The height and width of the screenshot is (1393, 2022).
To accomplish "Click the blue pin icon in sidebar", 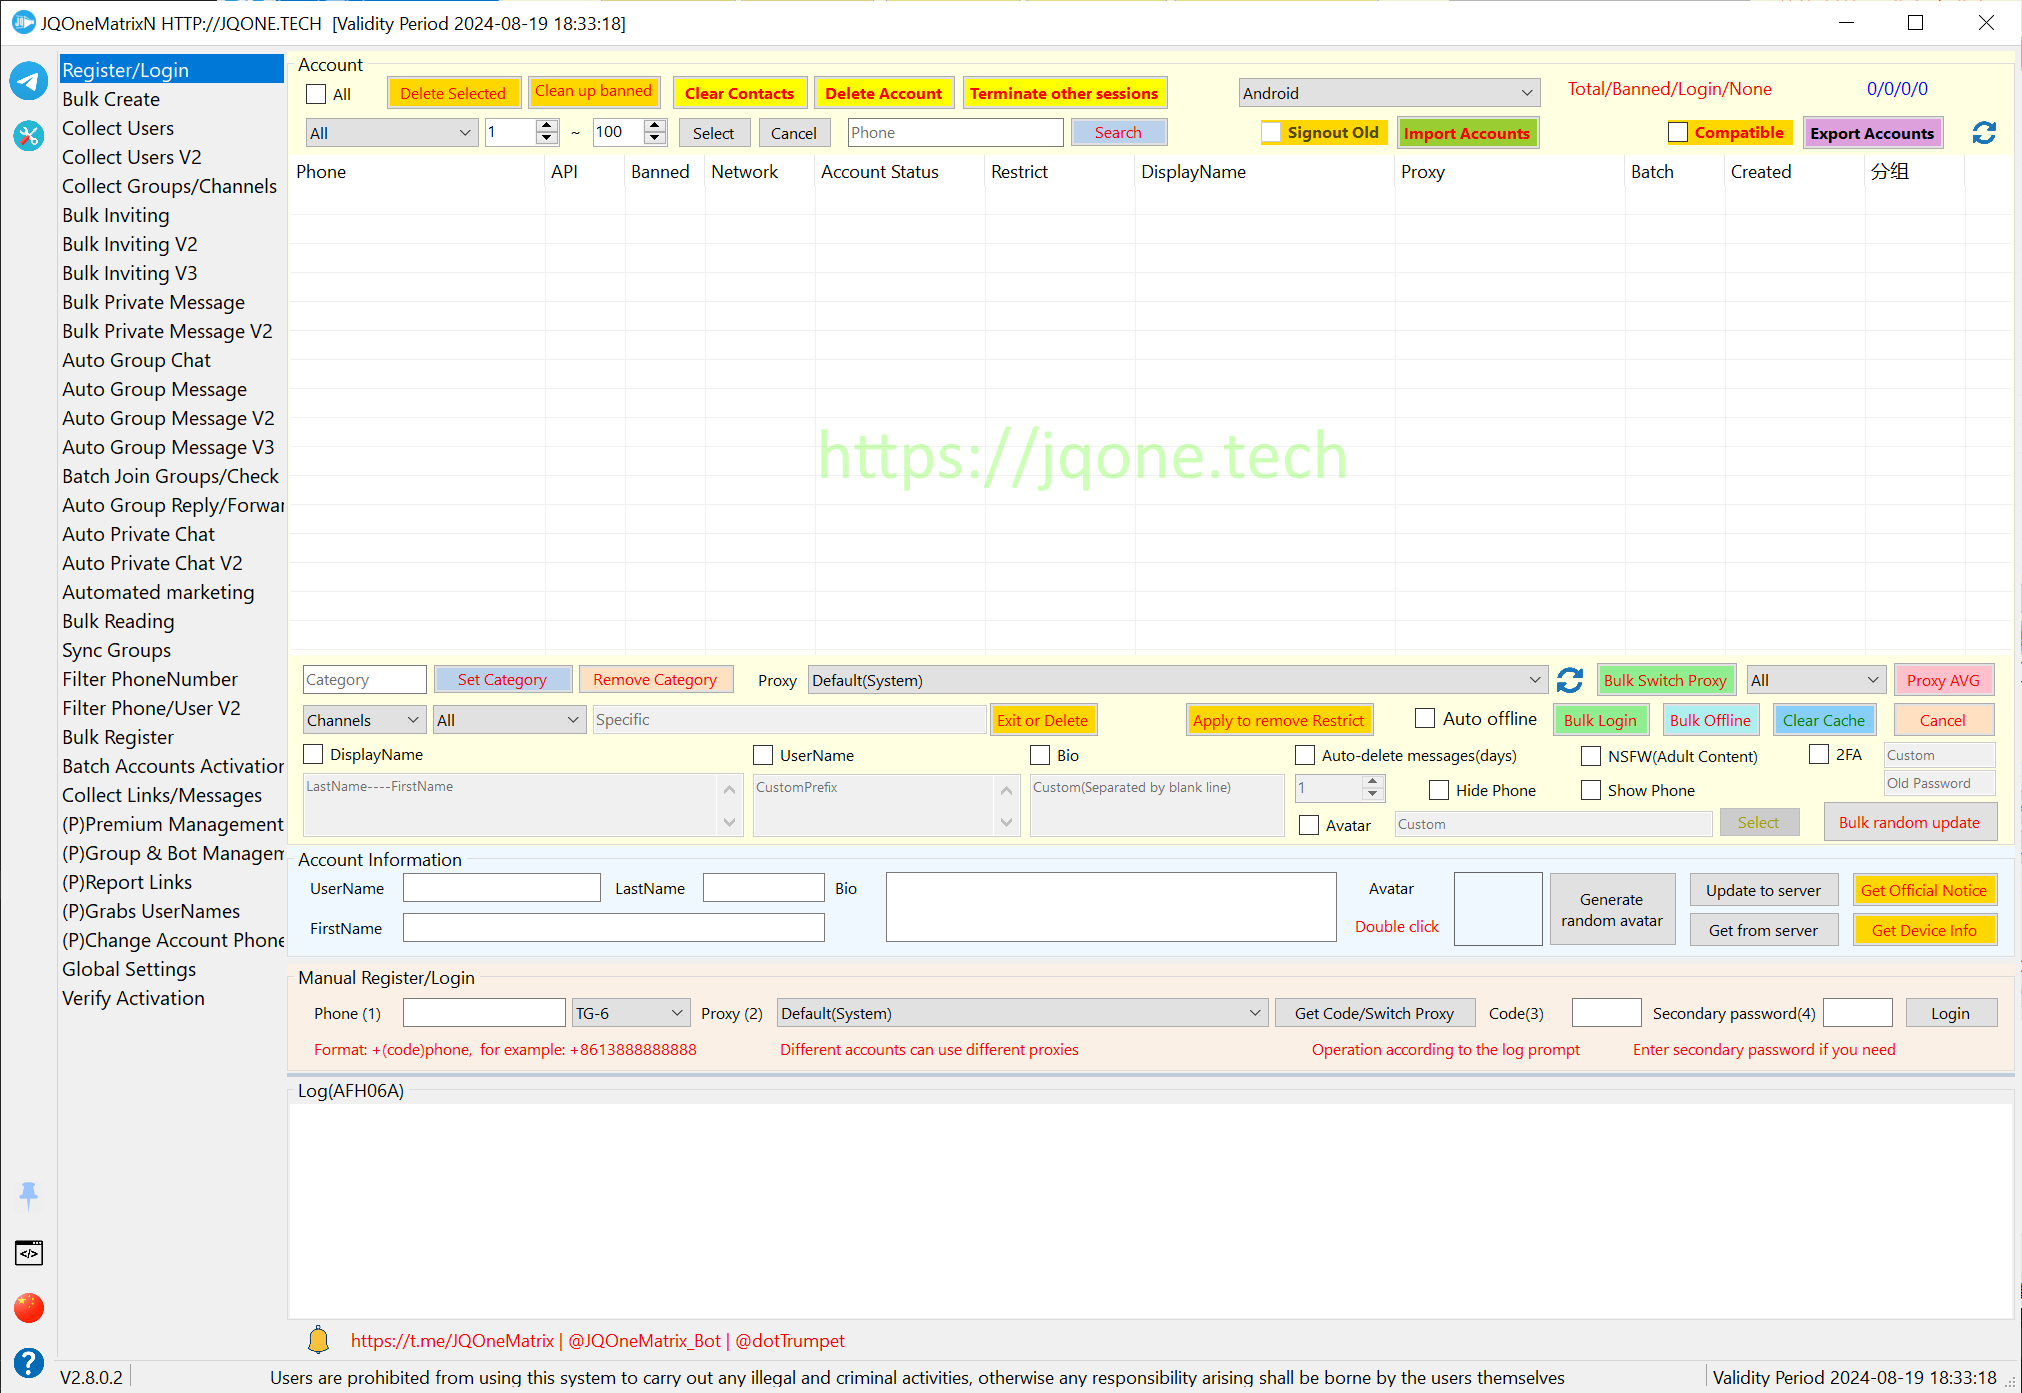I will click(29, 1194).
